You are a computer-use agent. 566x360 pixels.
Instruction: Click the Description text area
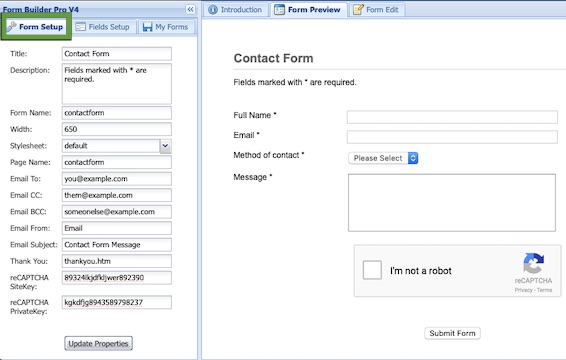pos(117,84)
